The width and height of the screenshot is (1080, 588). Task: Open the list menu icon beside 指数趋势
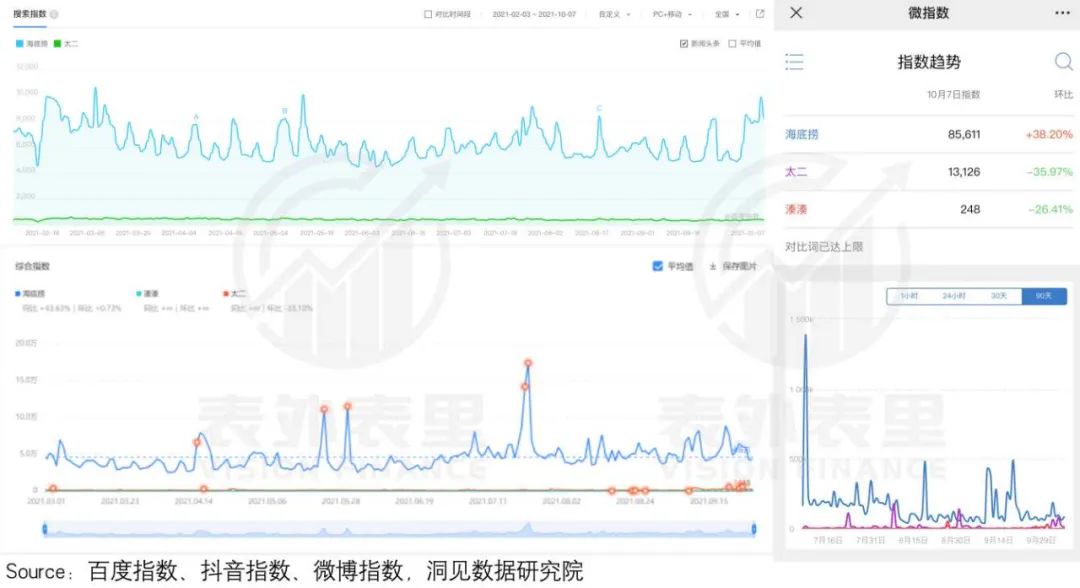point(795,62)
